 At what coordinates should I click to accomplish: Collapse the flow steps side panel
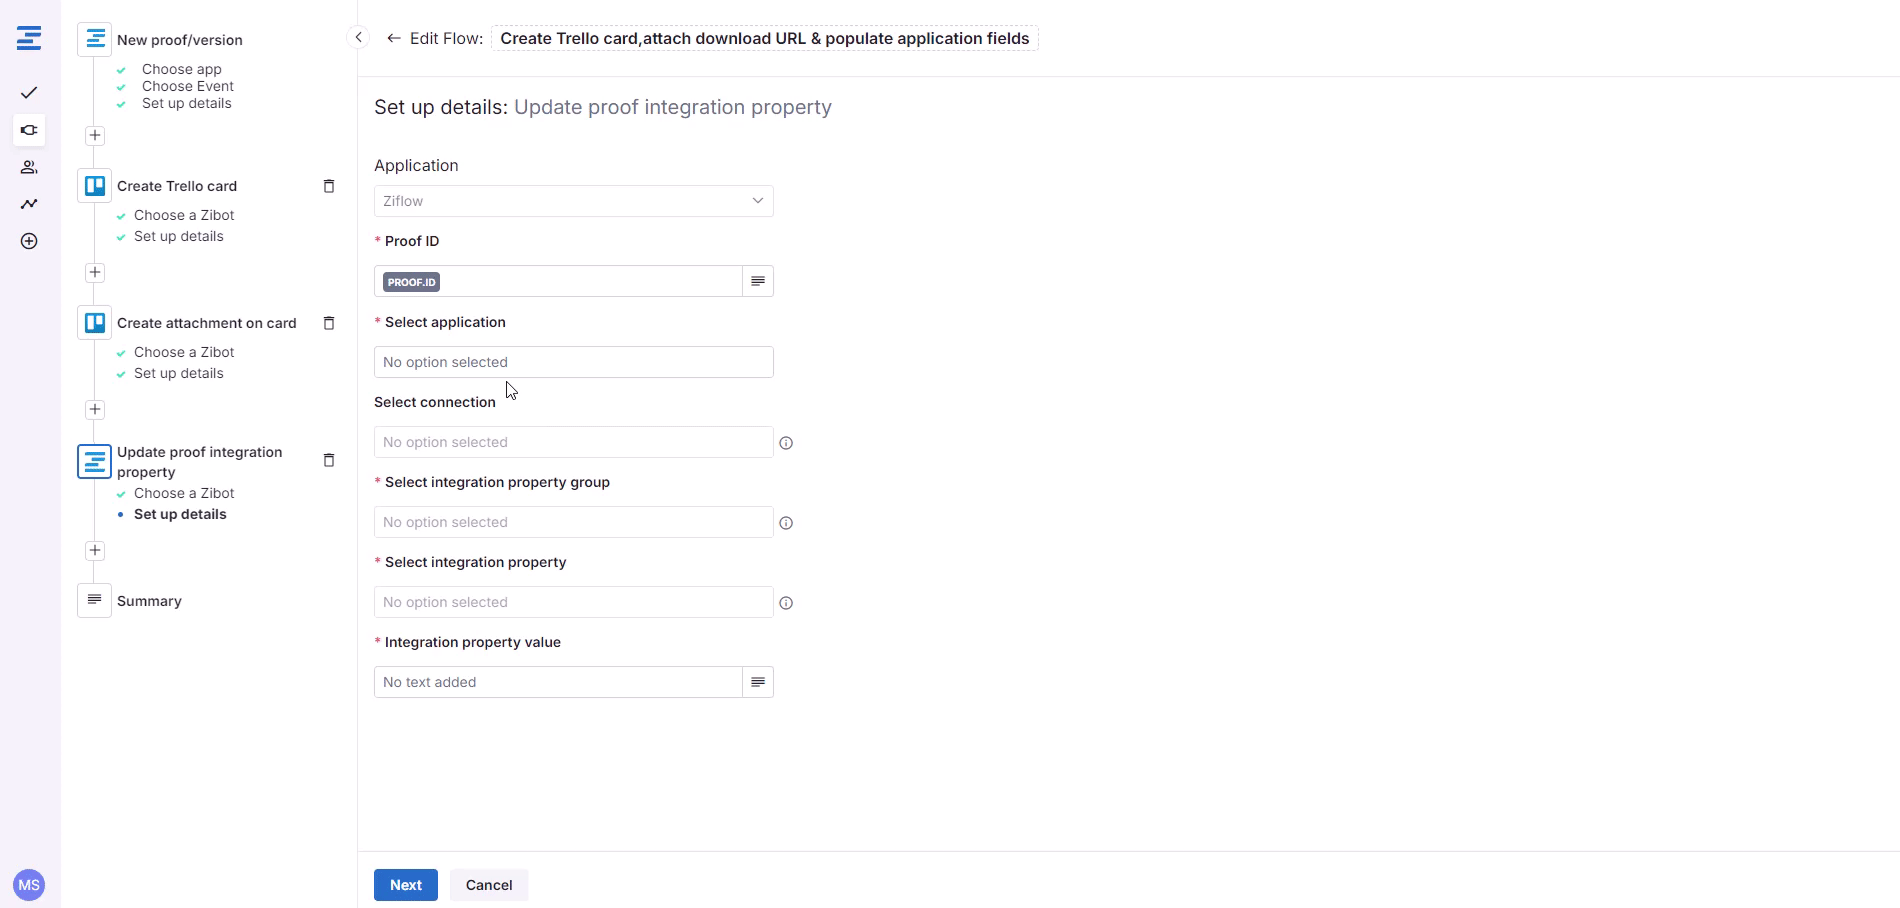358,38
